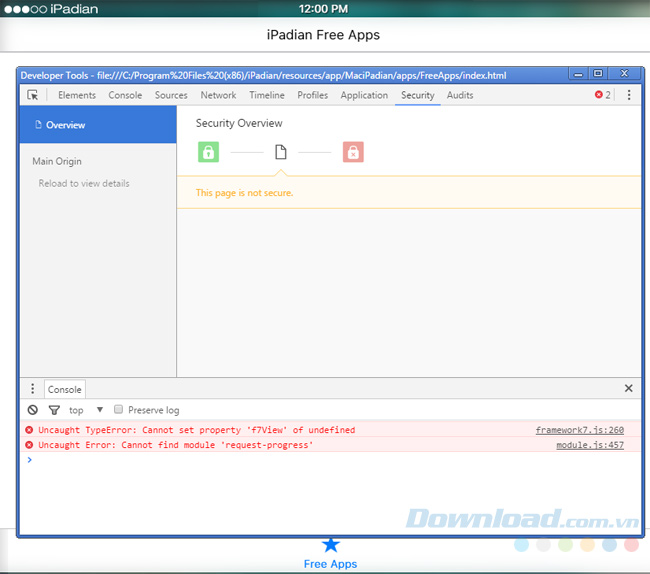Click the iPadian signal dots indicator
650x574 pixels.
coord(25,9)
